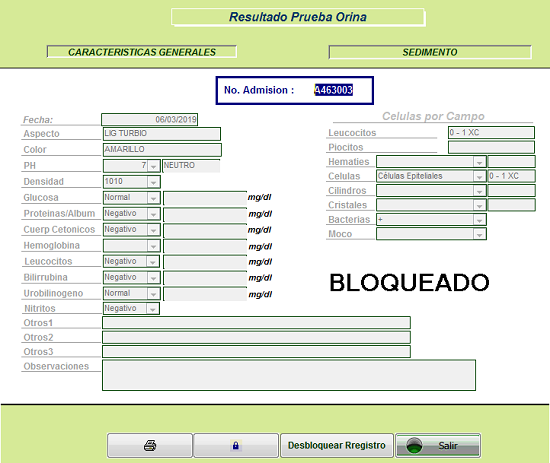Select the Caracteristicas Generales header
Image resolution: width=550 pixels, height=463 pixels.
(x=142, y=52)
